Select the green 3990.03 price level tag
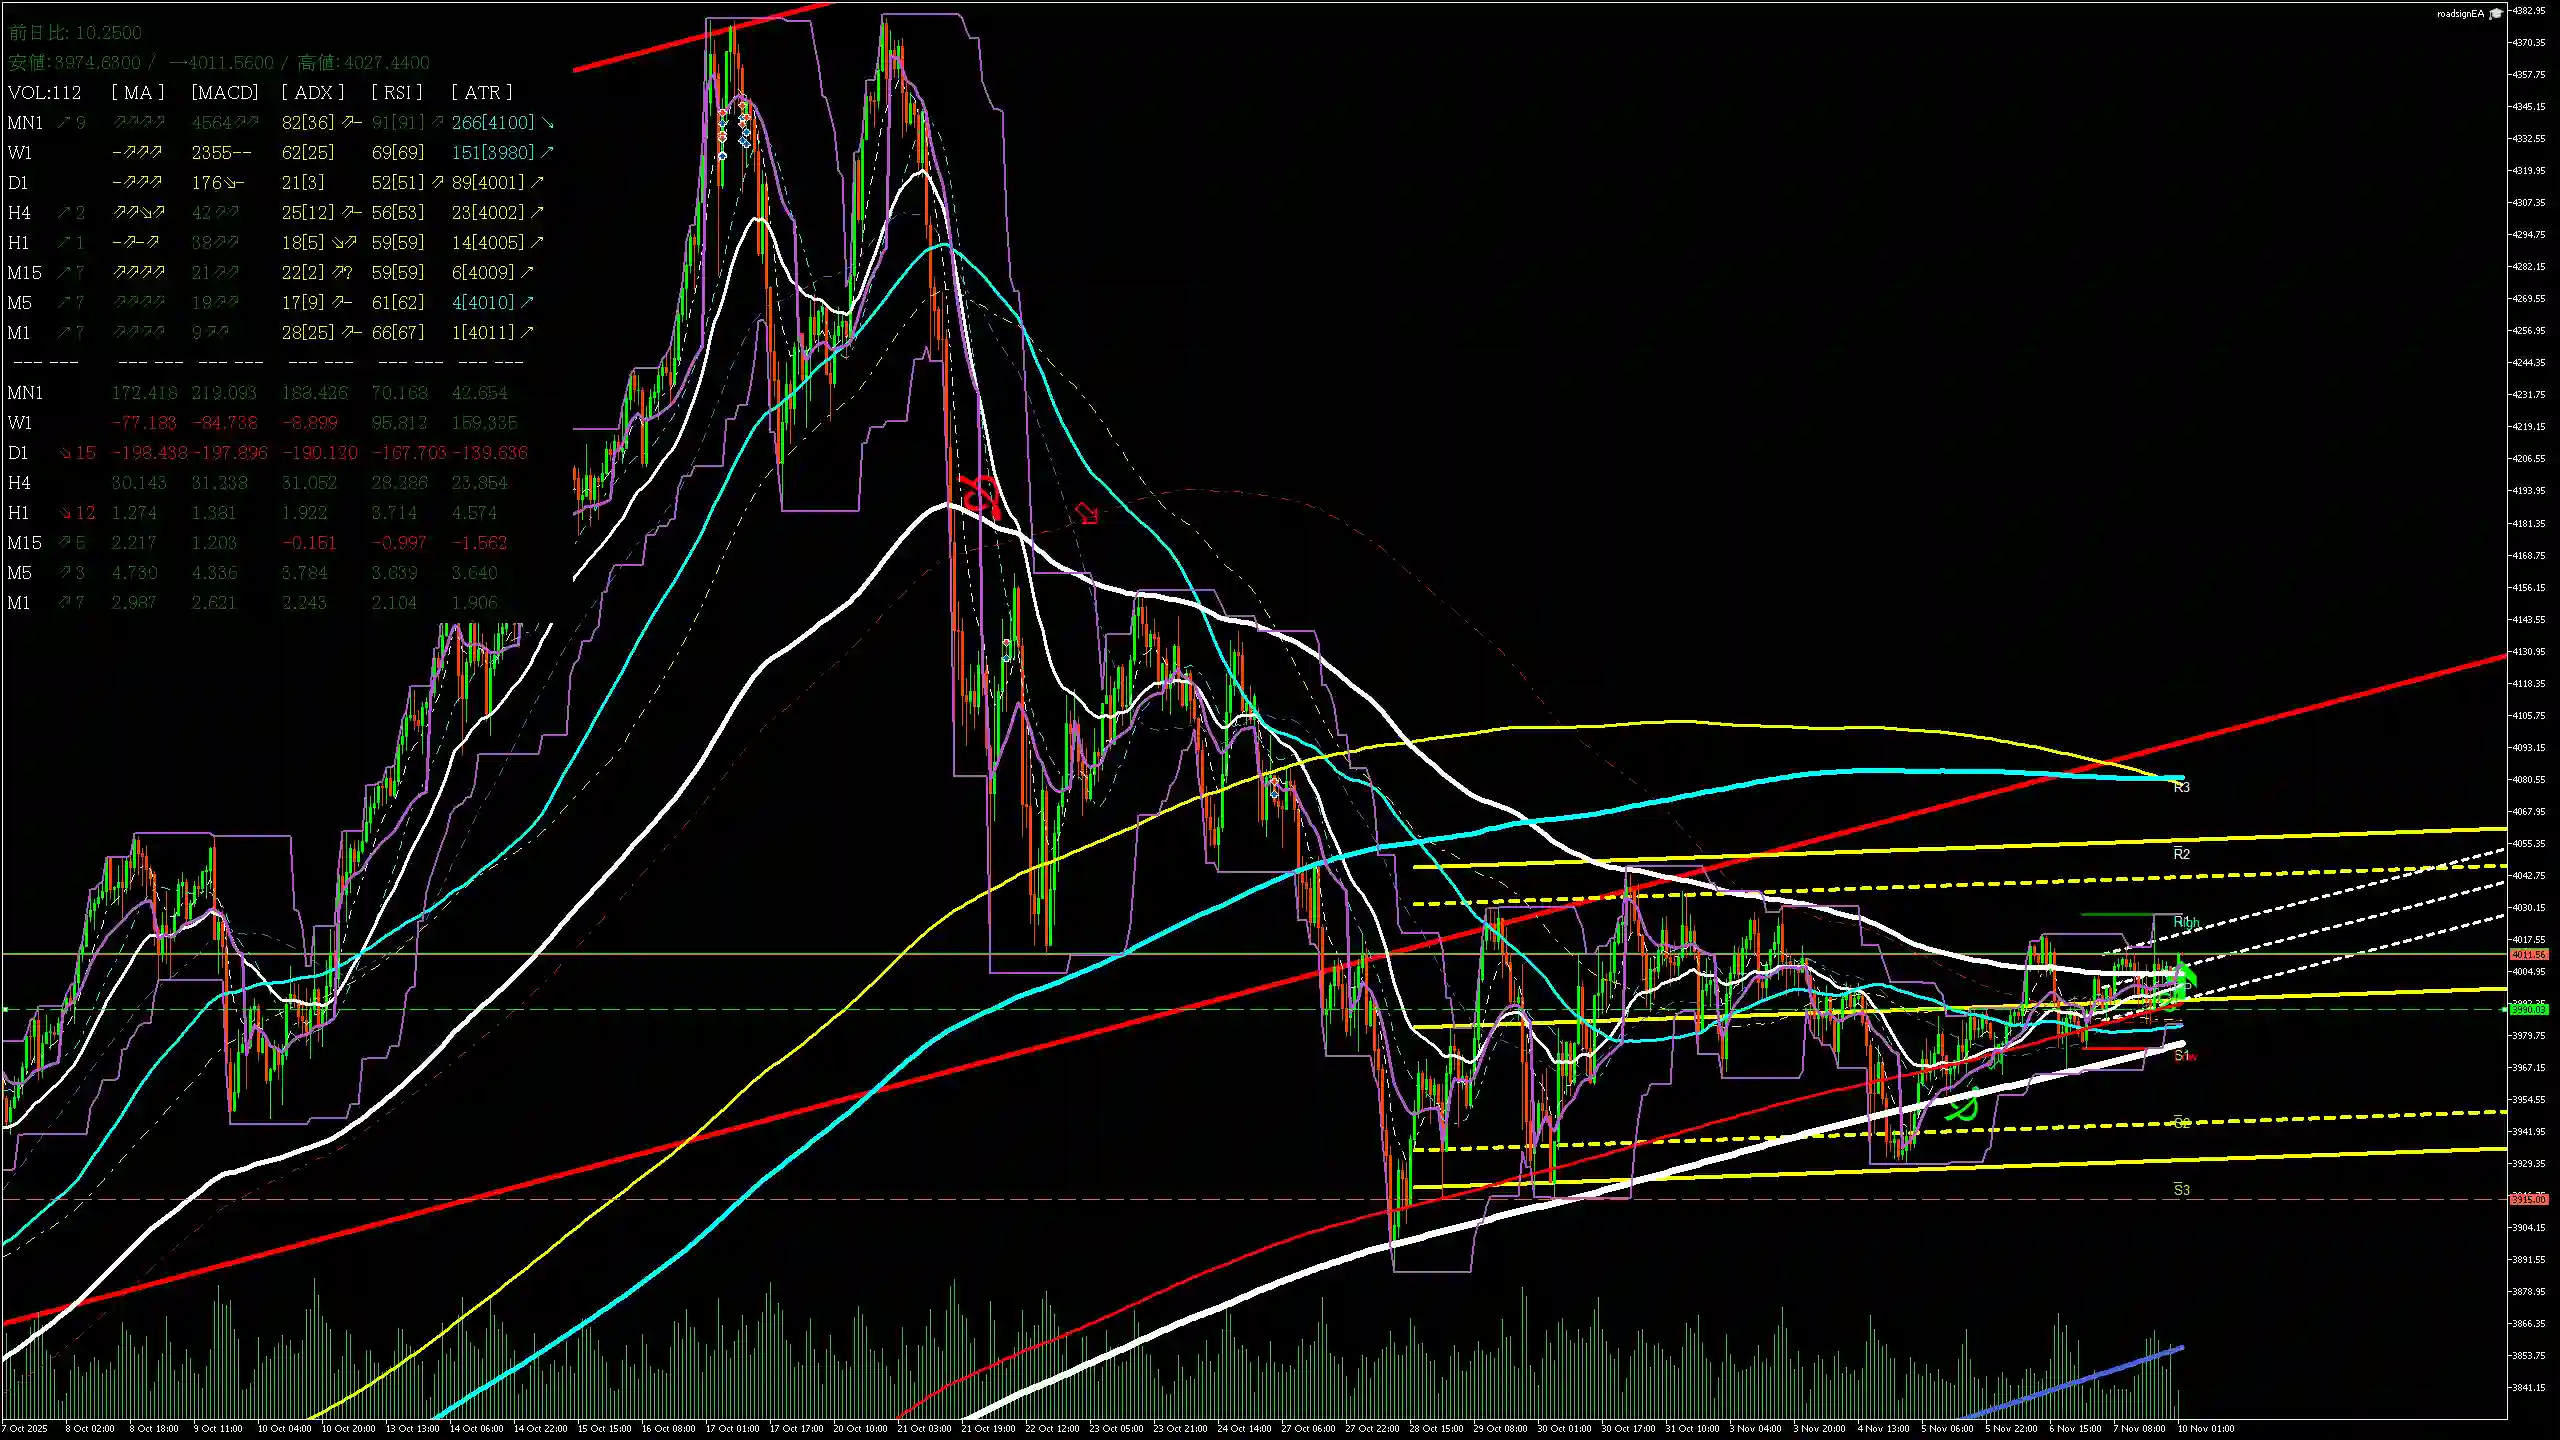This screenshot has height=1440, width=2560. tap(2528, 1010)
